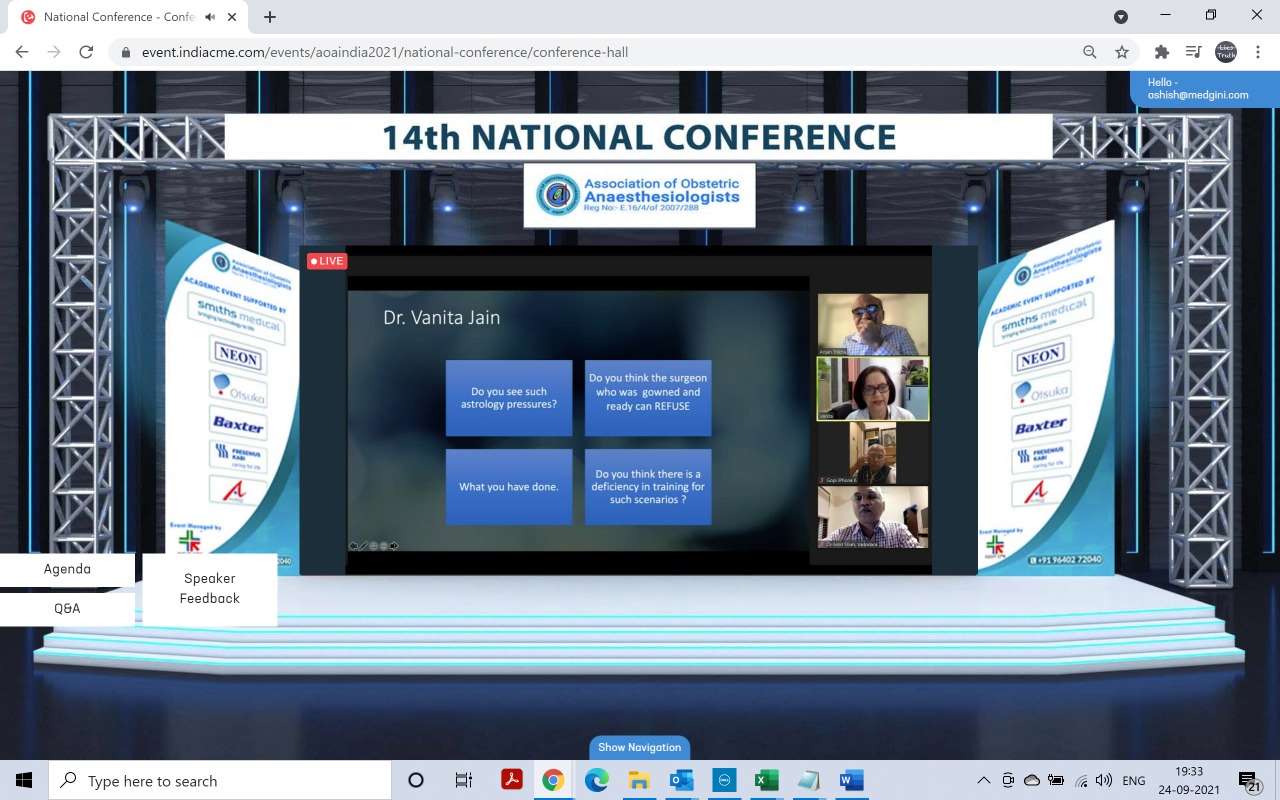Click the 'What you have done.' box
Viewport: 1280px width, 800px height.
pyautogui.click(x=509, y=487)
